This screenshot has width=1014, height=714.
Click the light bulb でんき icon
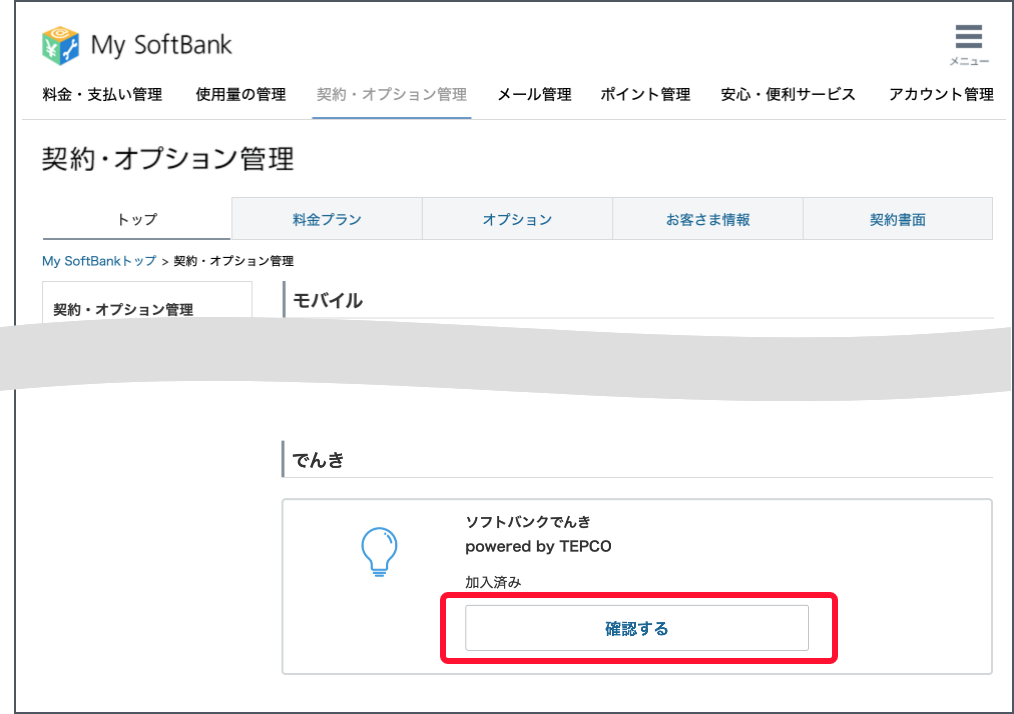point(379,552)
